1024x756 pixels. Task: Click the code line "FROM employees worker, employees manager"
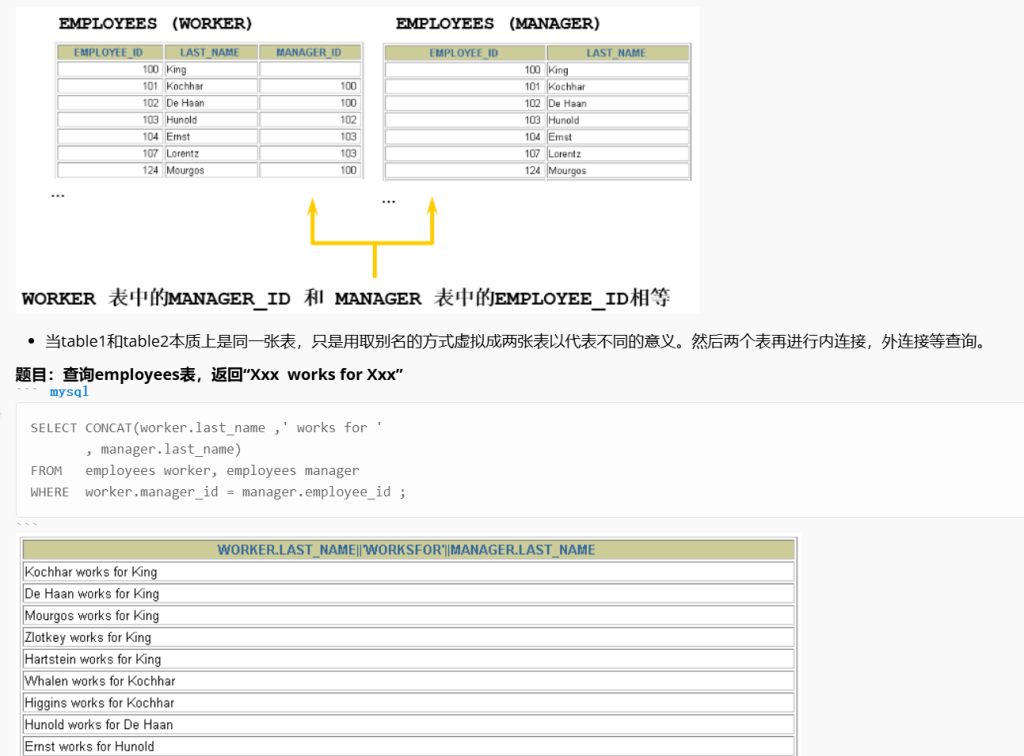tap(195, 471)
